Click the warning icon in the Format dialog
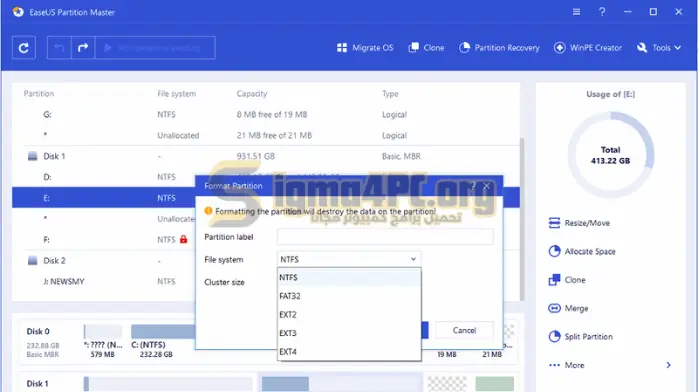The width and height of the screenshot is (698, 392). (x=208, y=211)
